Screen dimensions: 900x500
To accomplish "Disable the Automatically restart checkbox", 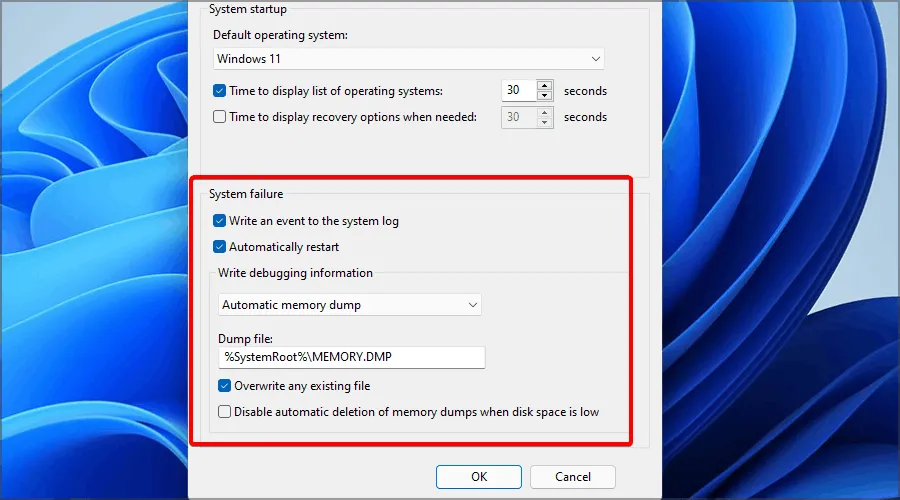I will click(220, 247).
